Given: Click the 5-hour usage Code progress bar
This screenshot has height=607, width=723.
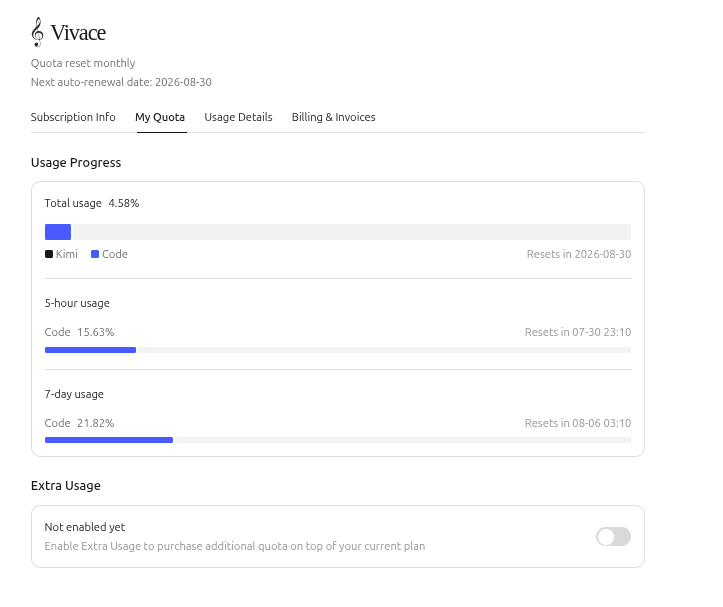Looking at the screenshot, I should [338, 350].
